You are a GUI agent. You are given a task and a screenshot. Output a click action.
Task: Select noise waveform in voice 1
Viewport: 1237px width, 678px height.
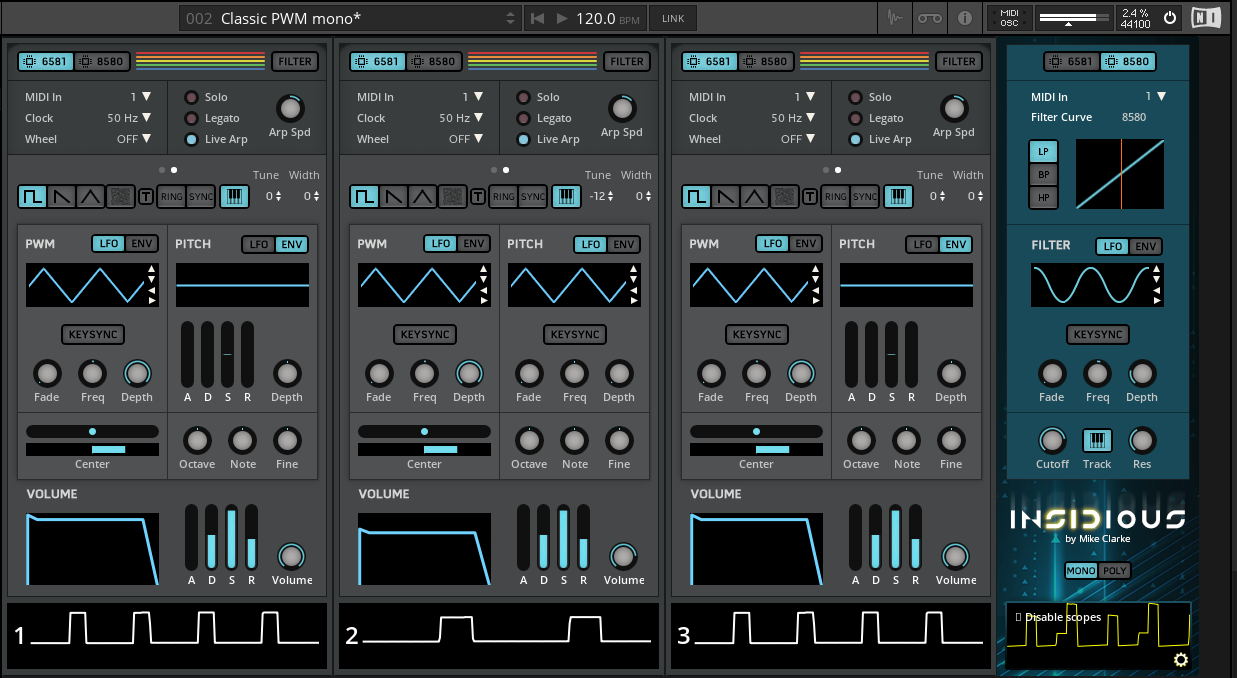pos(119,197)
